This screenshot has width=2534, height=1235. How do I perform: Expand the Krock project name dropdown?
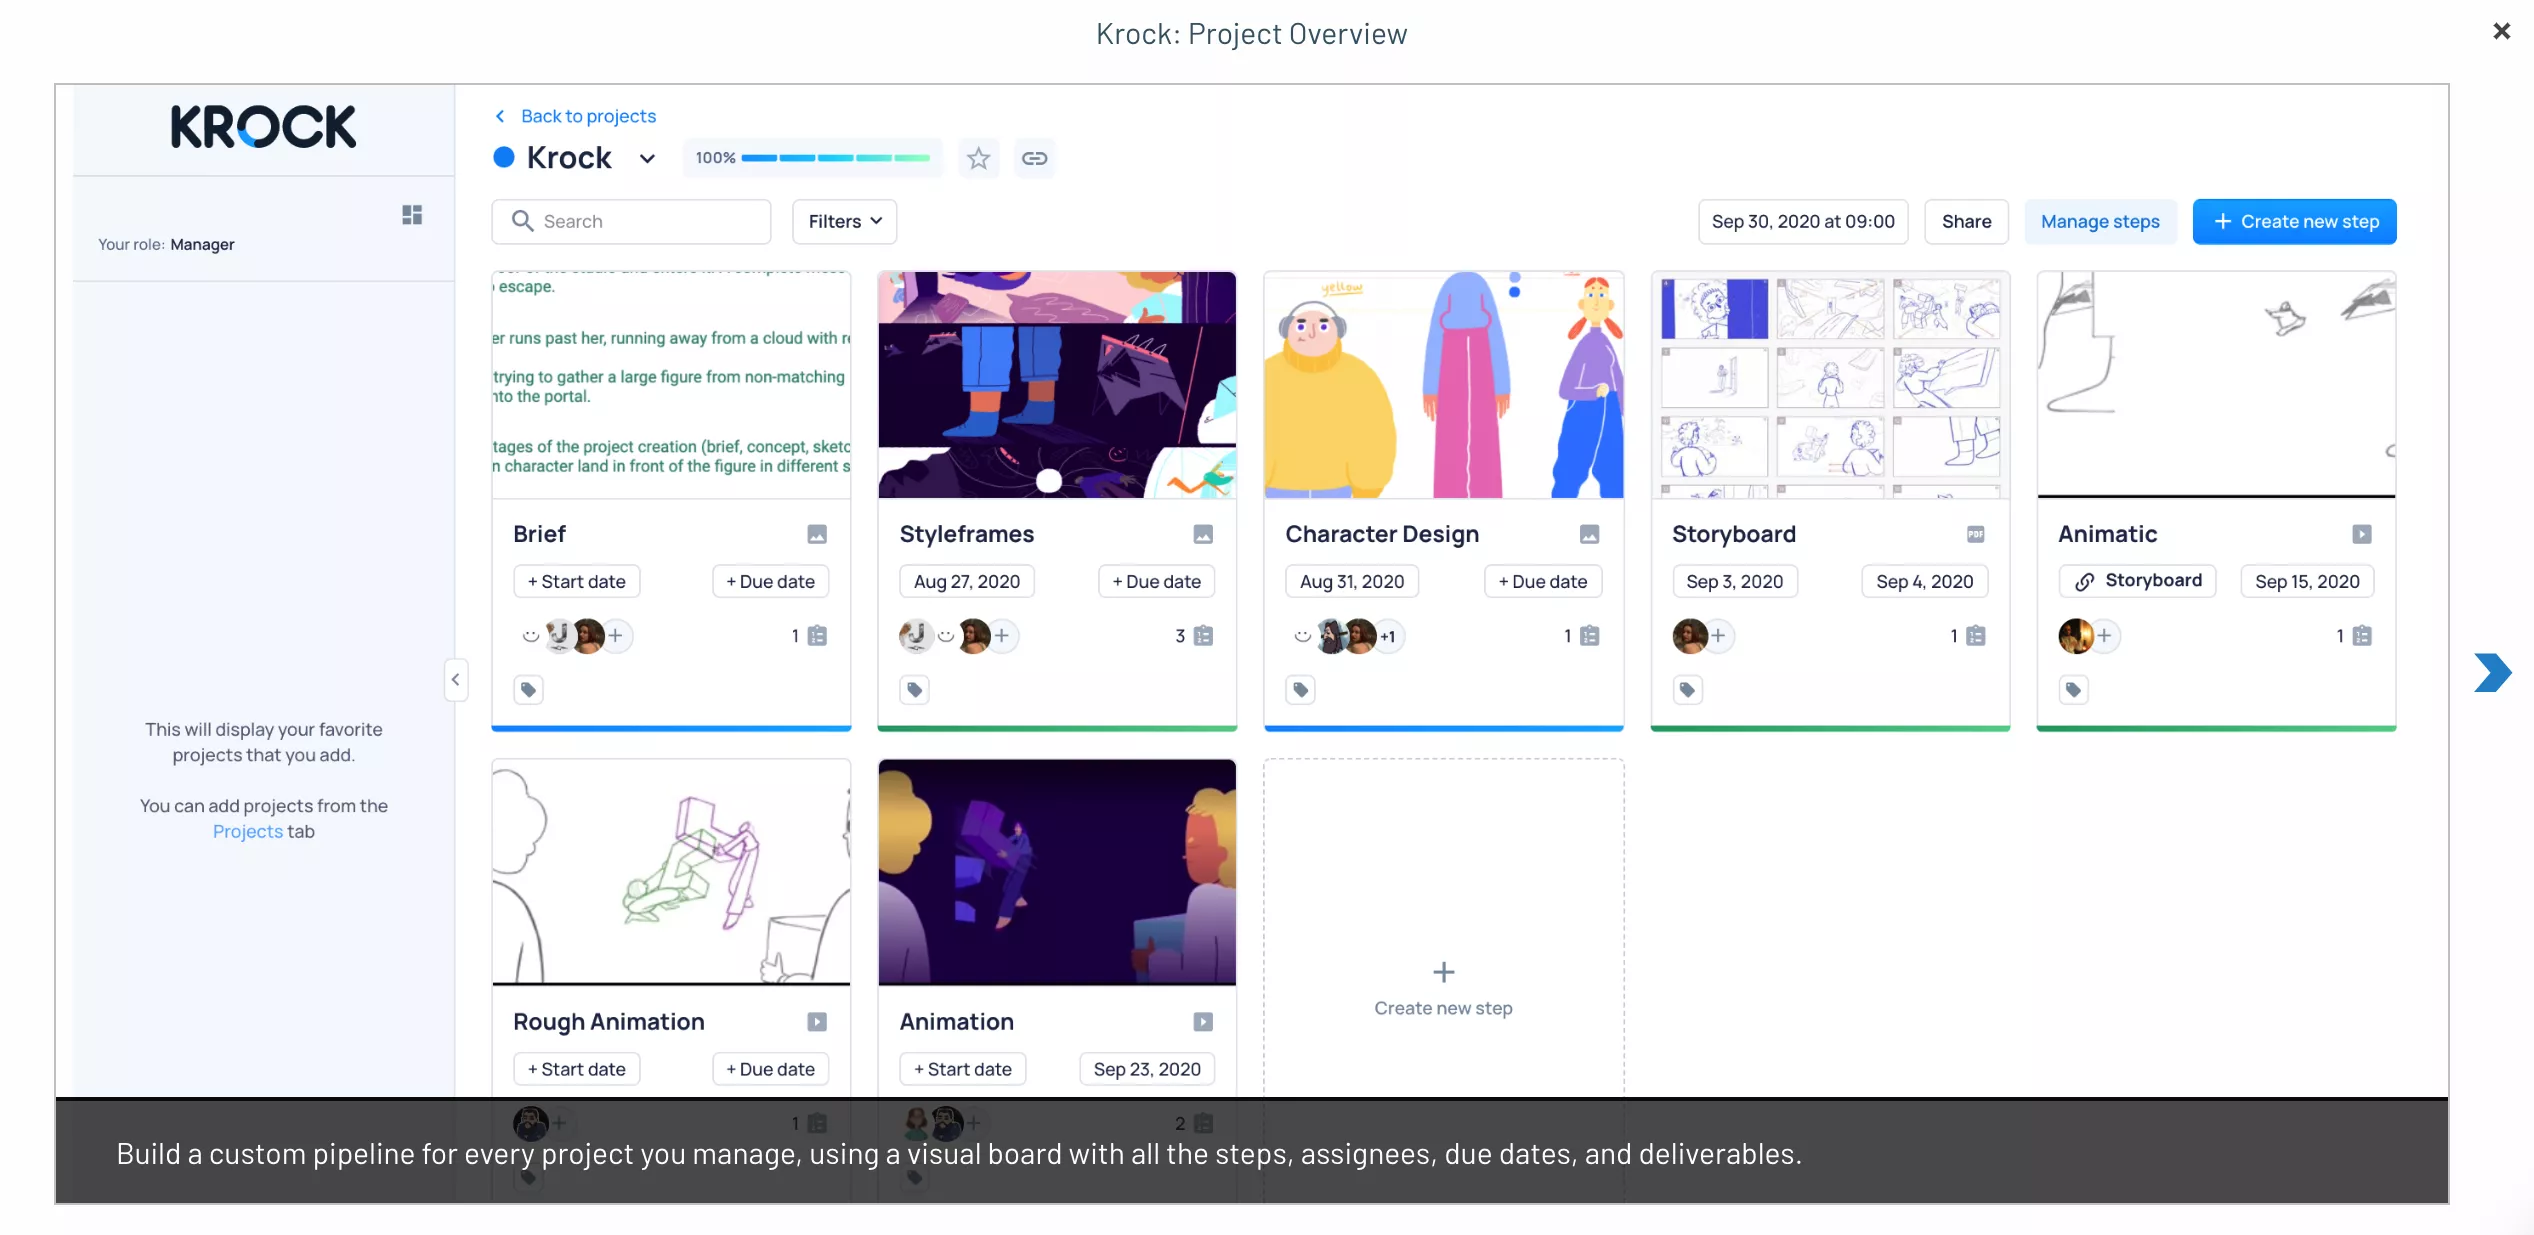coord(645,157)
